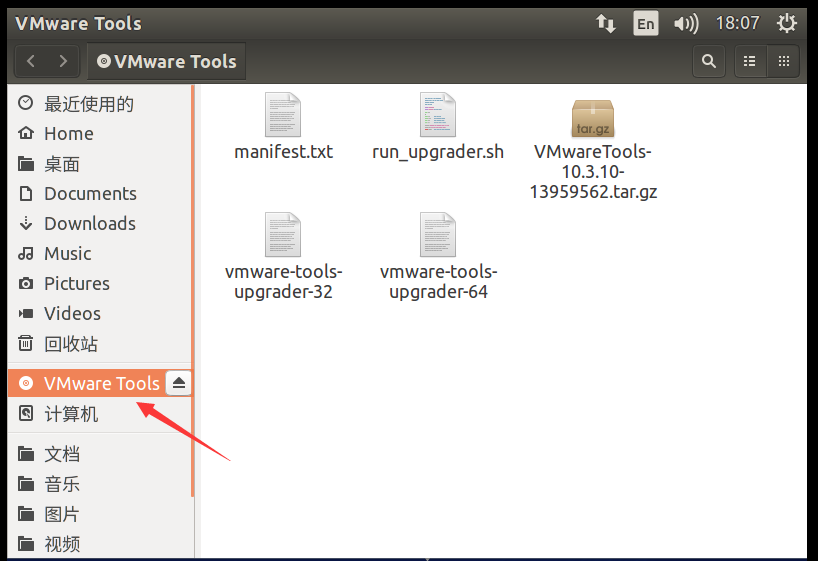Viewport: 818px width, 561px height.
Task: Click the VMware Tools path bar button
Action: coord(166,62)
